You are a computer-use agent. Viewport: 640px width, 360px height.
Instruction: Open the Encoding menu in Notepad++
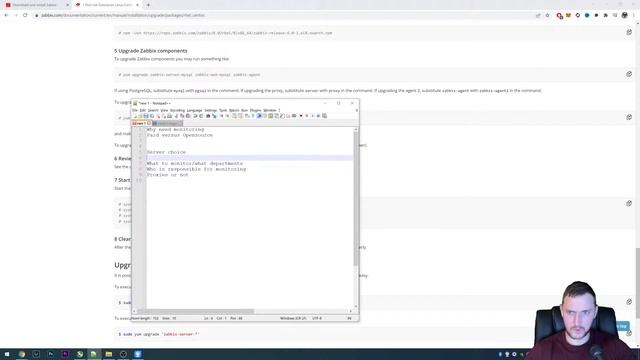[177, 110]
